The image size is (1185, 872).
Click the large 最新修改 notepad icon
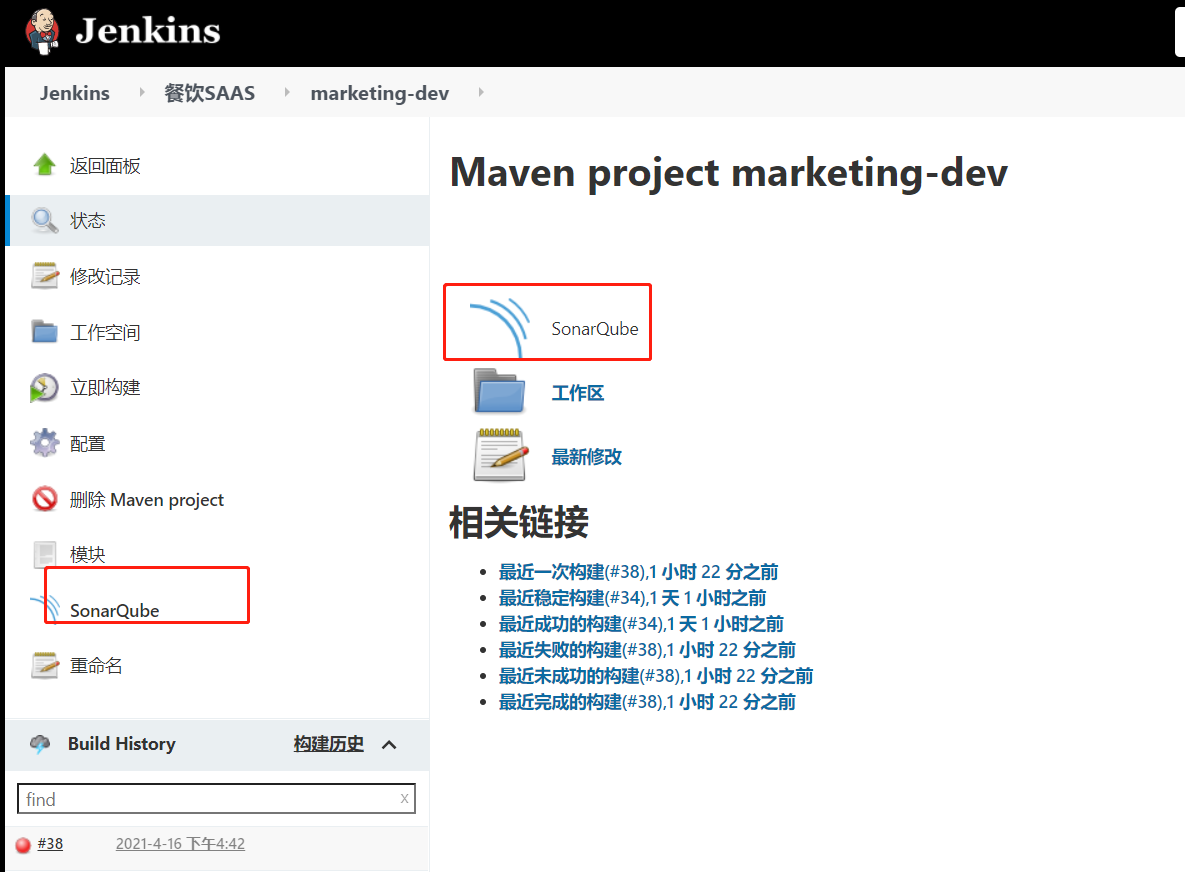500,454
